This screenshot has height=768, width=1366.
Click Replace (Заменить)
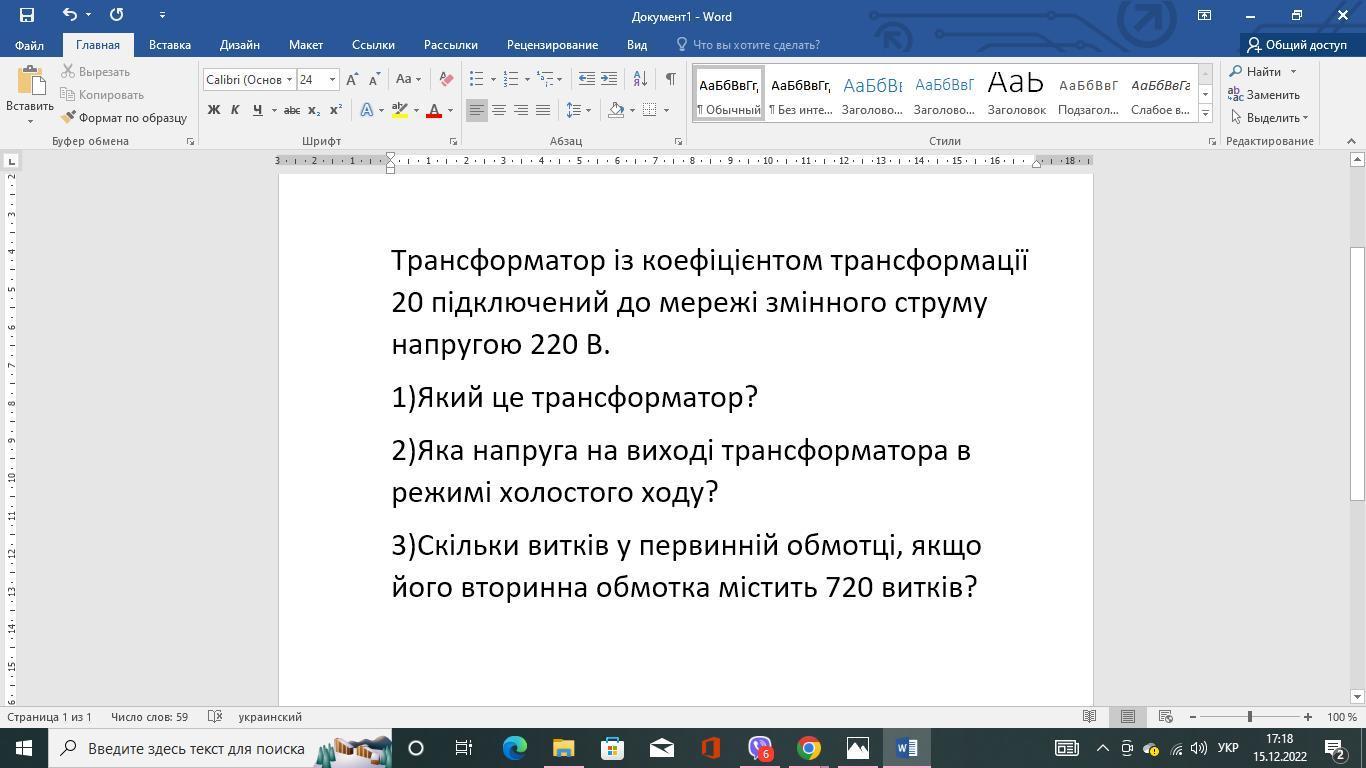point(1264,95)
